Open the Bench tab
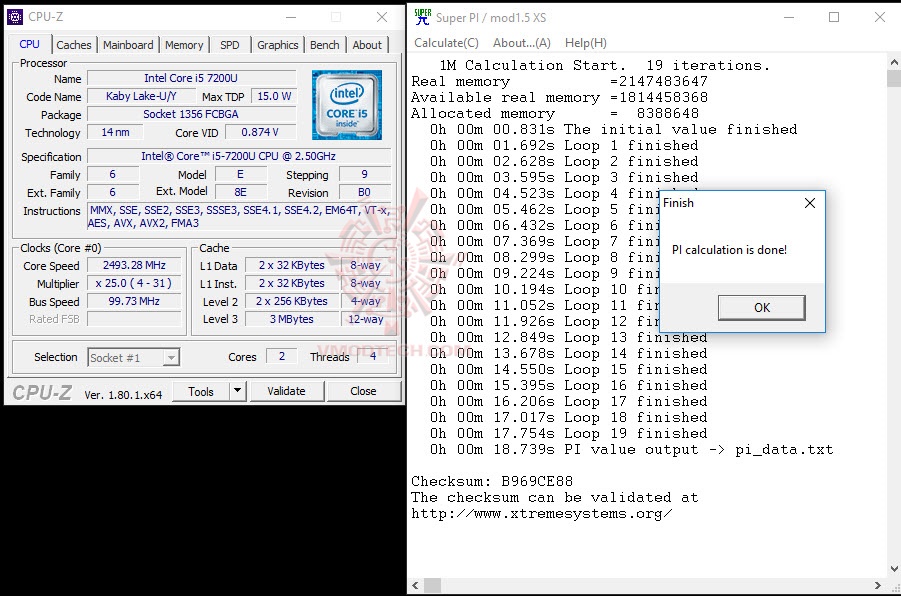The height and width of the screenshot is (596, 901). tap(325, 45)
